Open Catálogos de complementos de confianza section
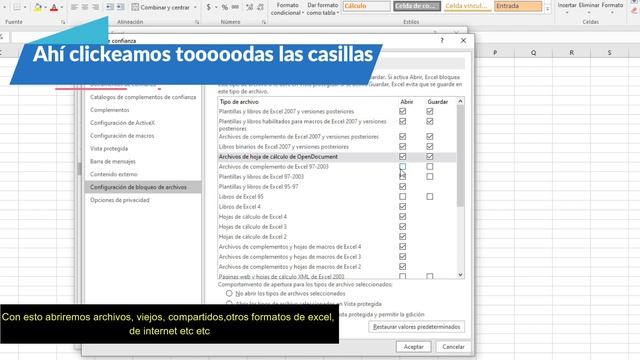The image size is (640, 360). 143,97
